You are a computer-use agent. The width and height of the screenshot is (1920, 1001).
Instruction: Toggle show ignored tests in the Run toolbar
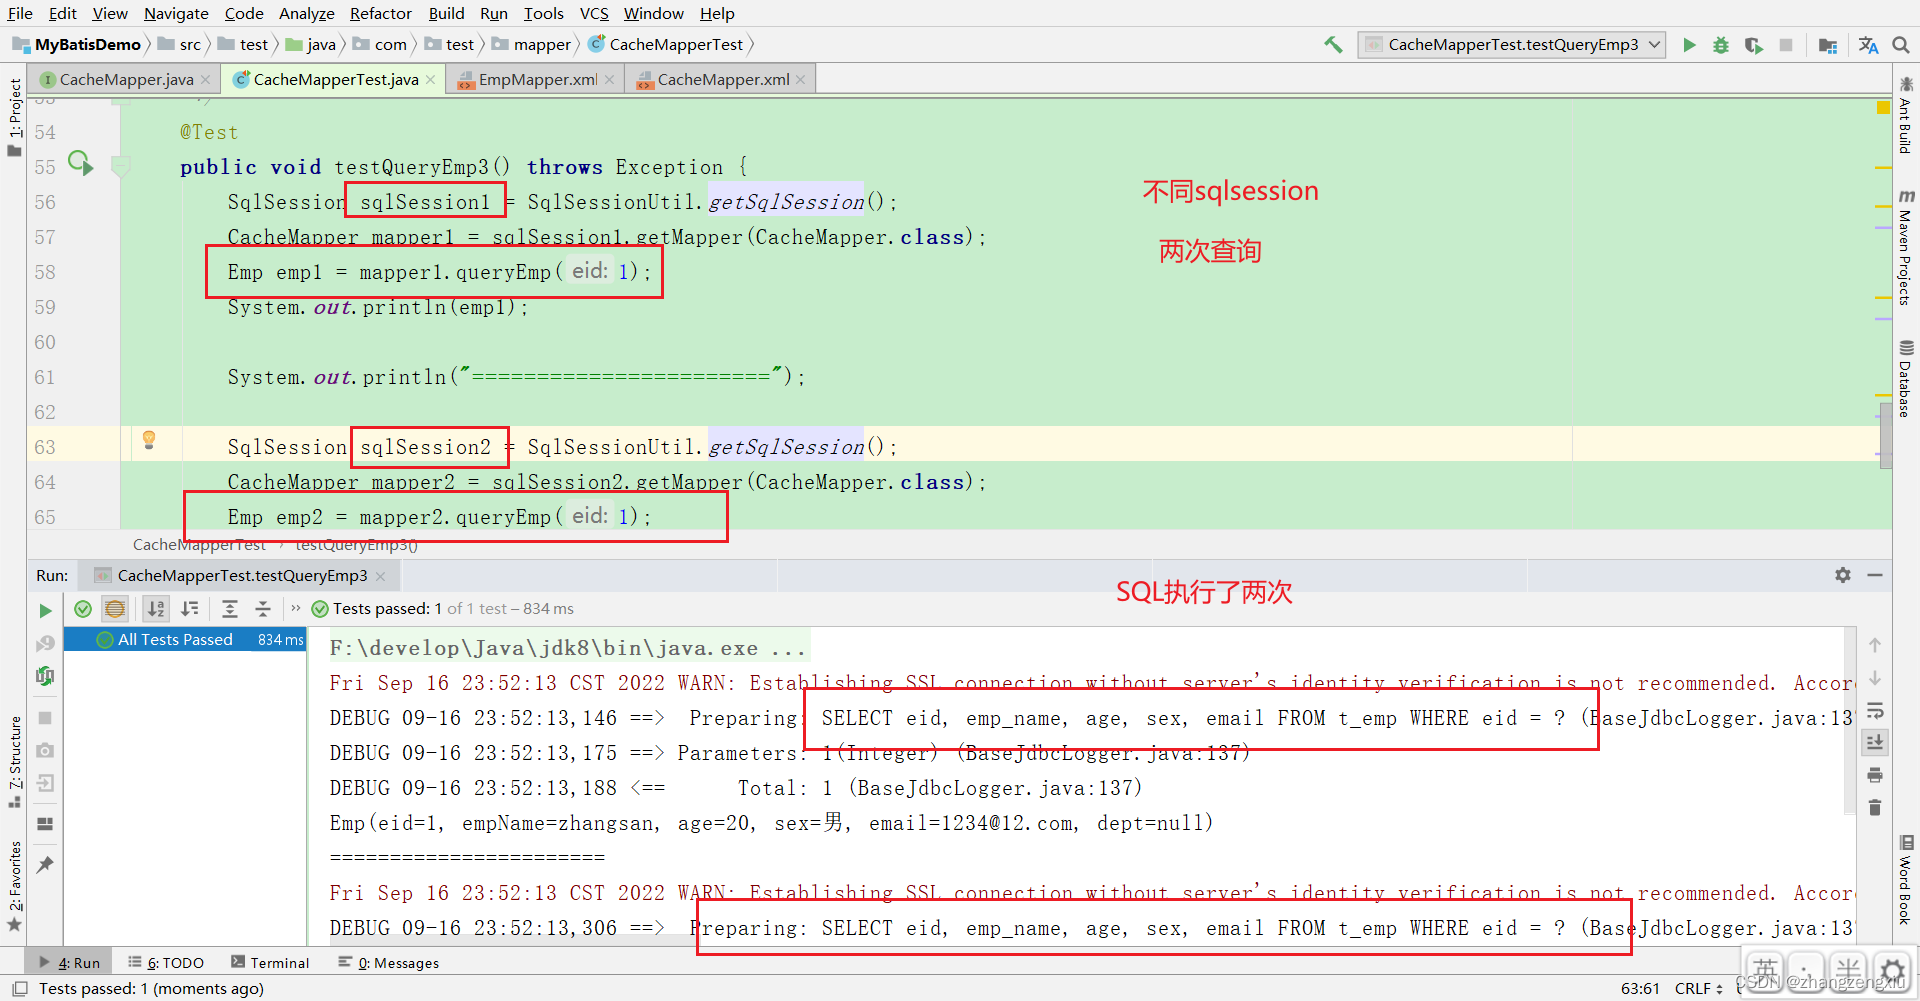(x=115, y=608)
